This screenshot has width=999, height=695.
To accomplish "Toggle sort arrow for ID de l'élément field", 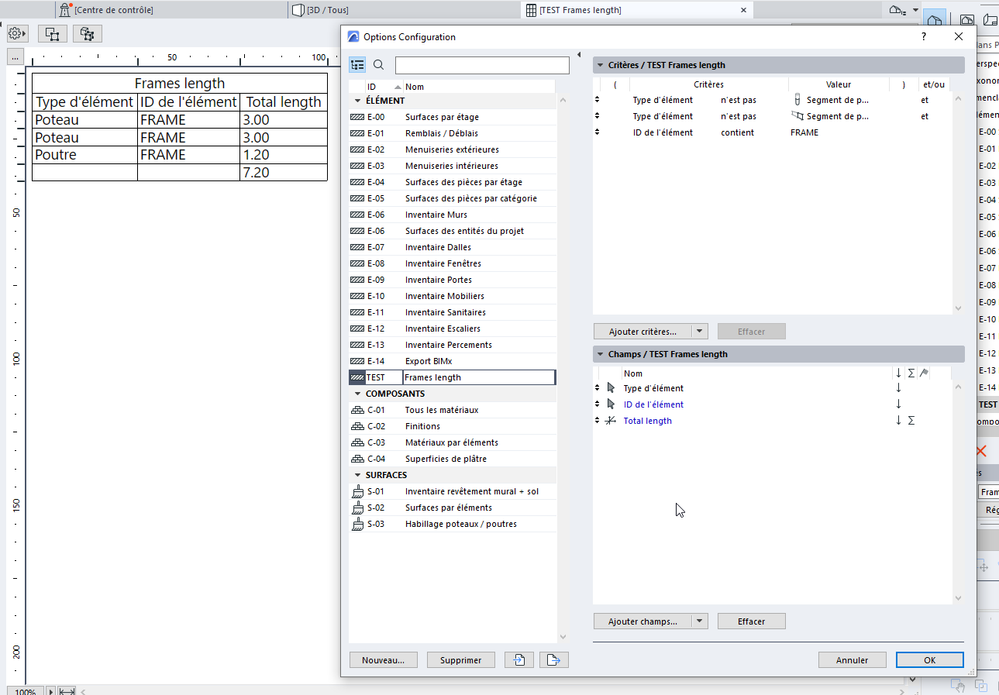I will click(898, 404).
